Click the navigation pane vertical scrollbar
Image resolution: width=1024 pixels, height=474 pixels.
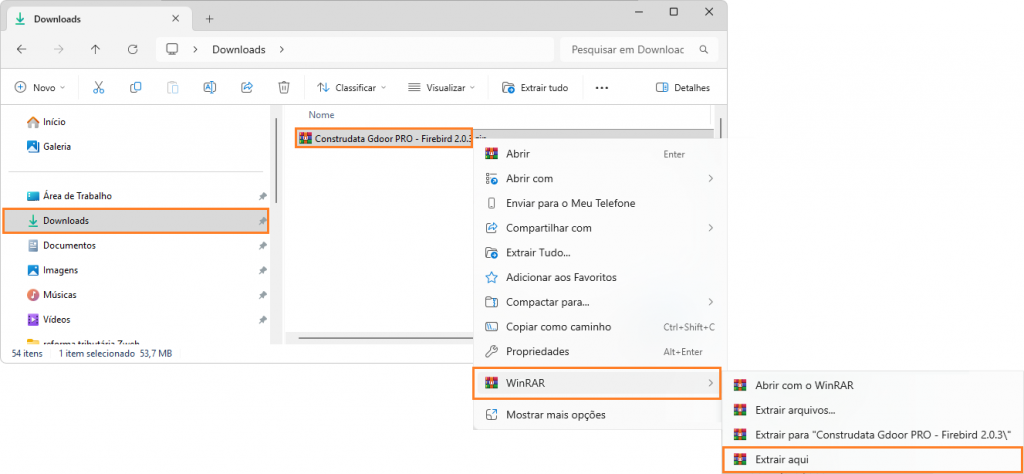[278, 160]
